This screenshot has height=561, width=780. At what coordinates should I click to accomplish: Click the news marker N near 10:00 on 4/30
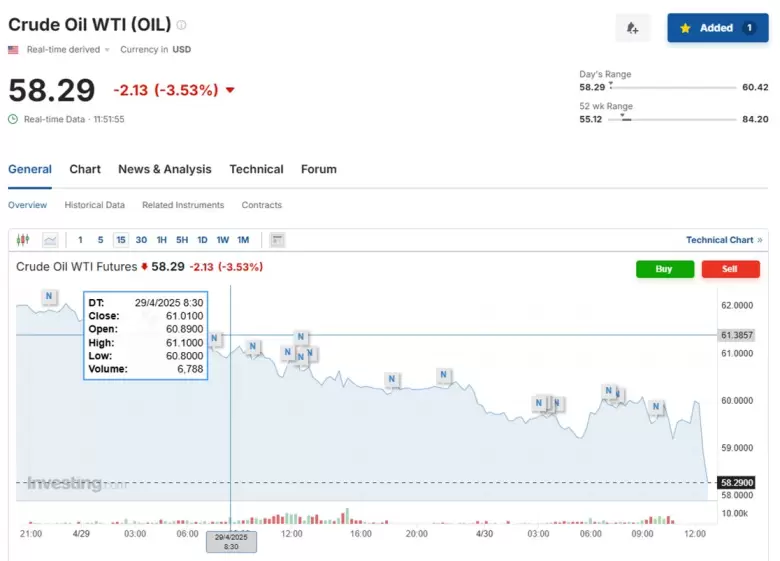point(656,407)
